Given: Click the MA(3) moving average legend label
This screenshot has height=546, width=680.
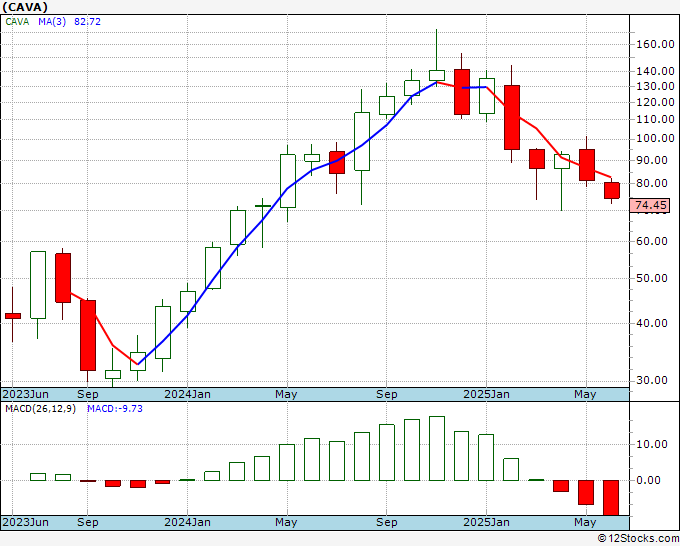Looking at the screenshot, I should click(x=52, y=22).
